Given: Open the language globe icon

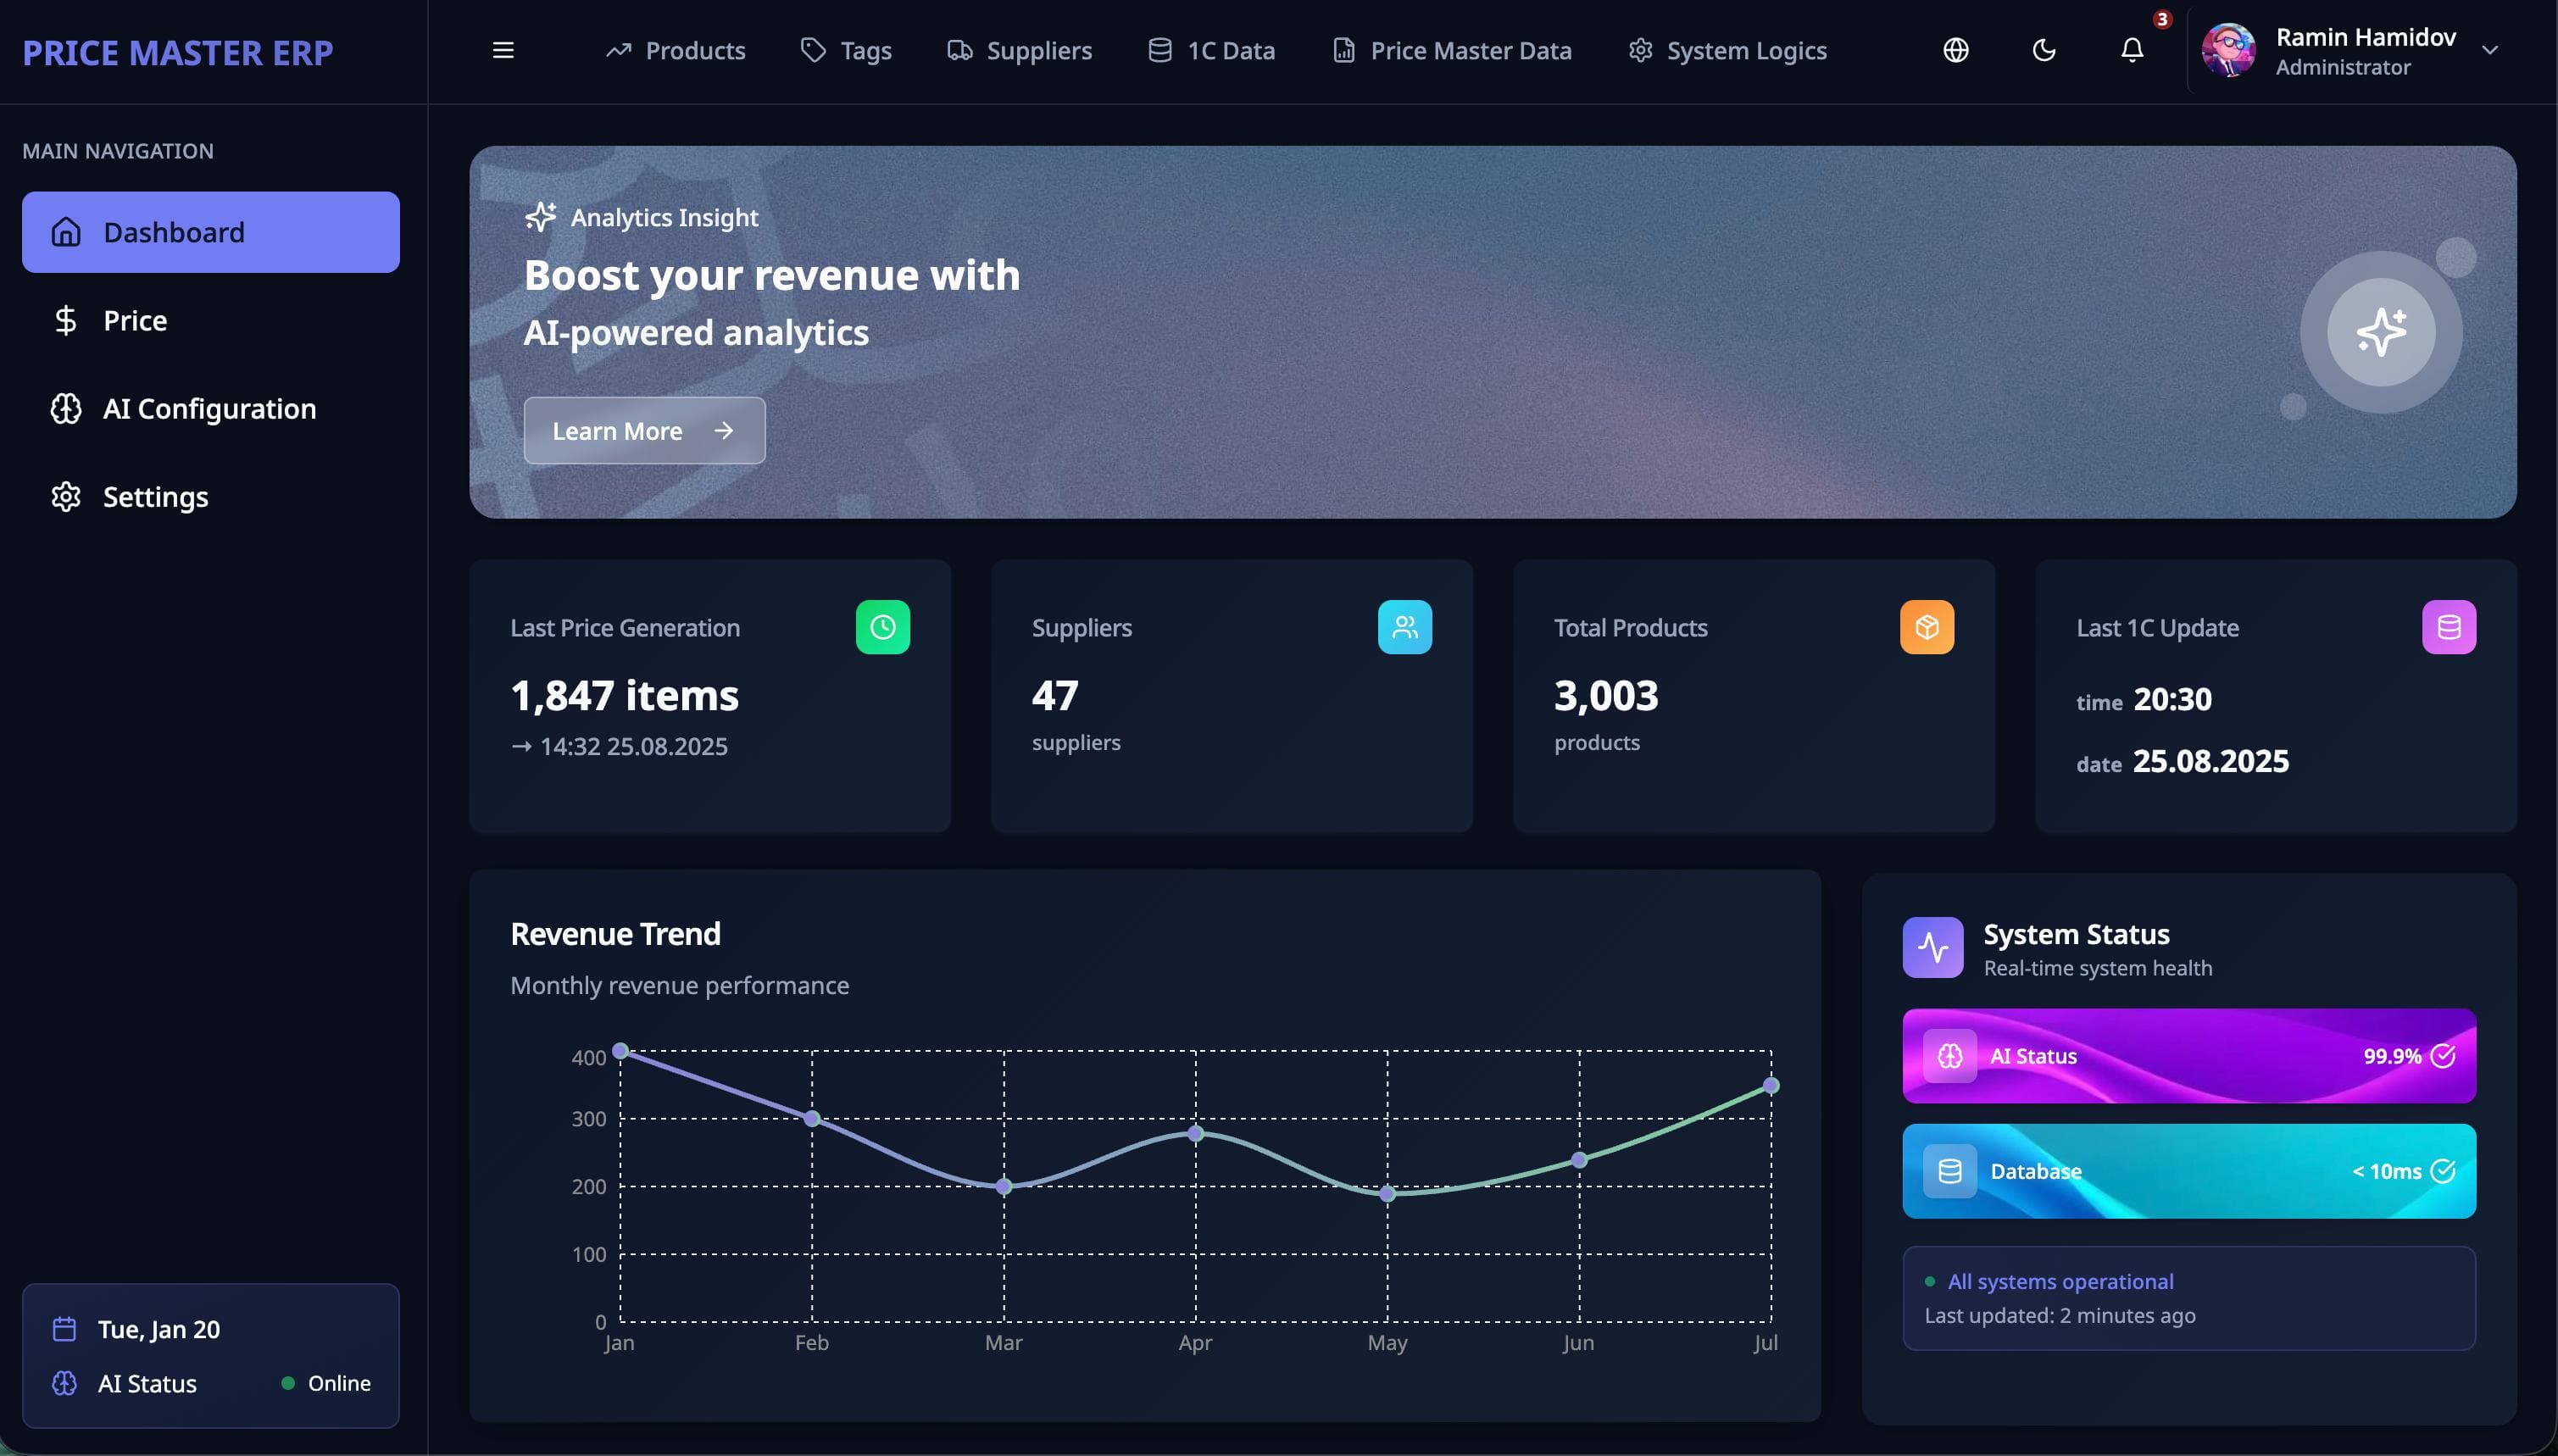Looking at the screenshot, I should pos(1955,50).
